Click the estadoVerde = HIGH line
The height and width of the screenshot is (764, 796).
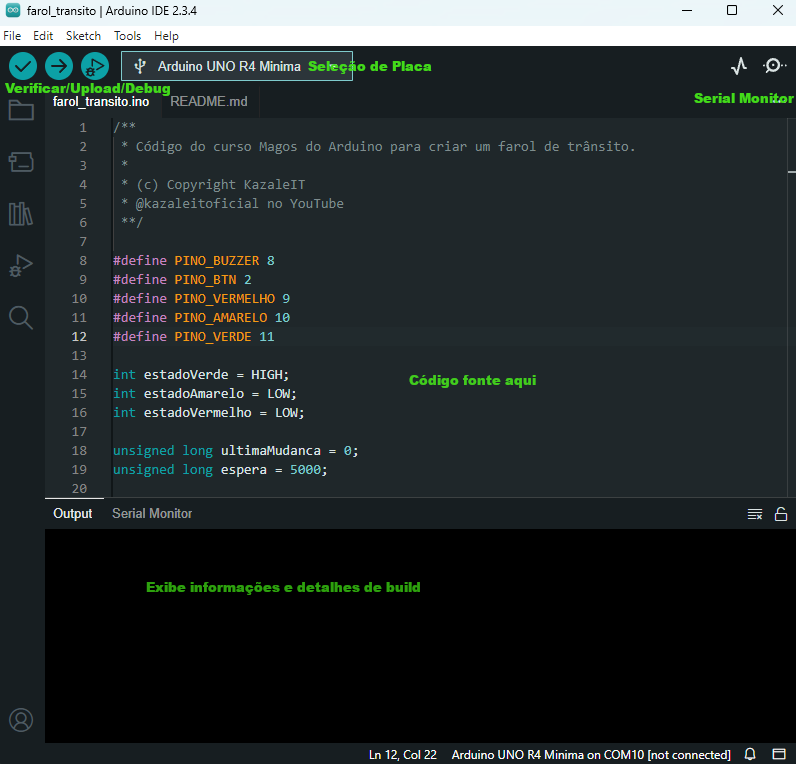(201, 375)
